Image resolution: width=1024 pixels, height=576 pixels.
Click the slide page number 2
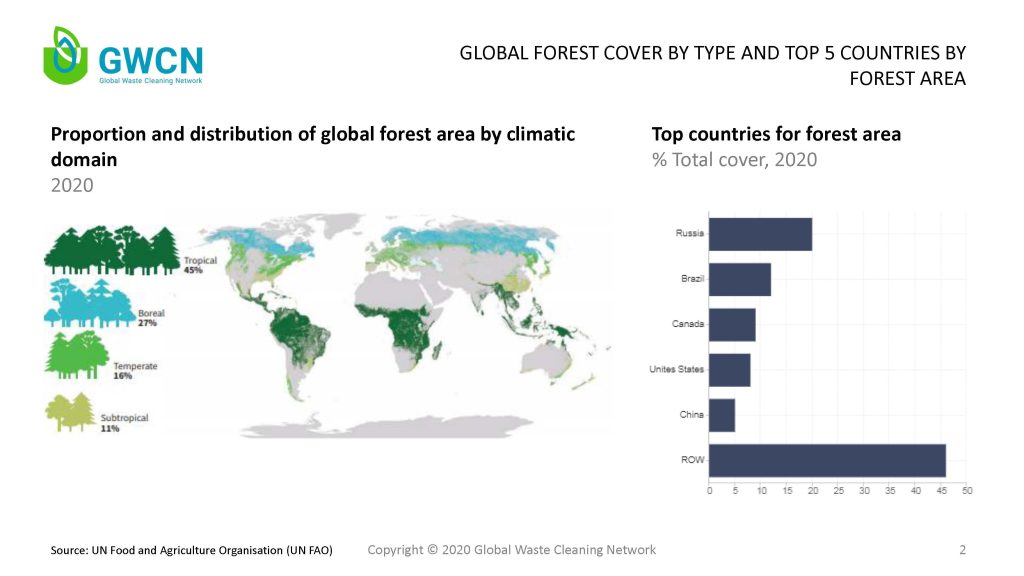pos(962,550)
